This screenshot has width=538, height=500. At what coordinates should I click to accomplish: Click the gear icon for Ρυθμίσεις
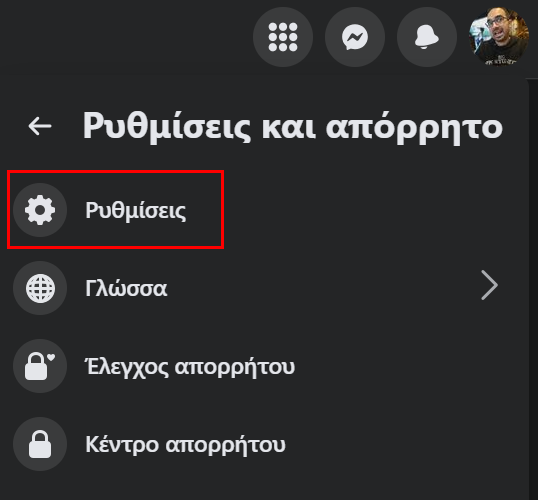click(40, 210)
